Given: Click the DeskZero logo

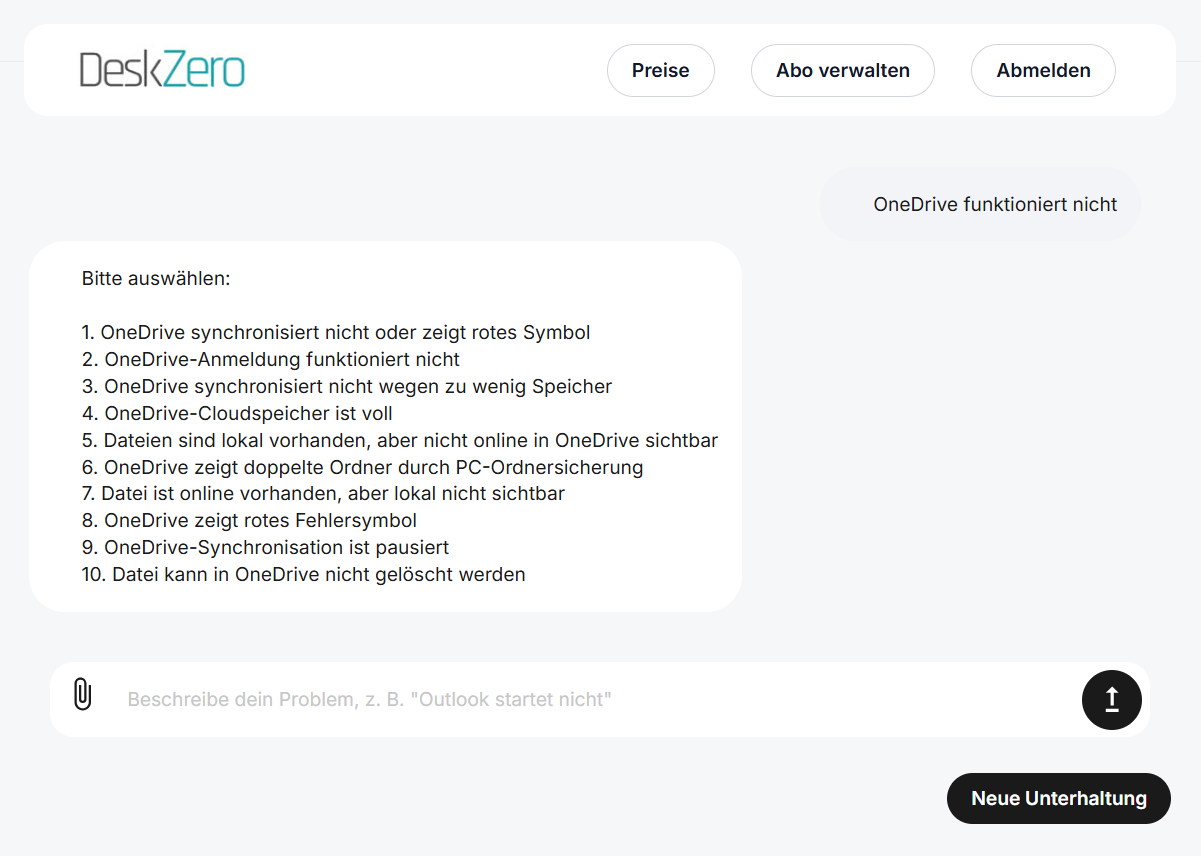Looking at the screenshot, I should tap(162, 70).
